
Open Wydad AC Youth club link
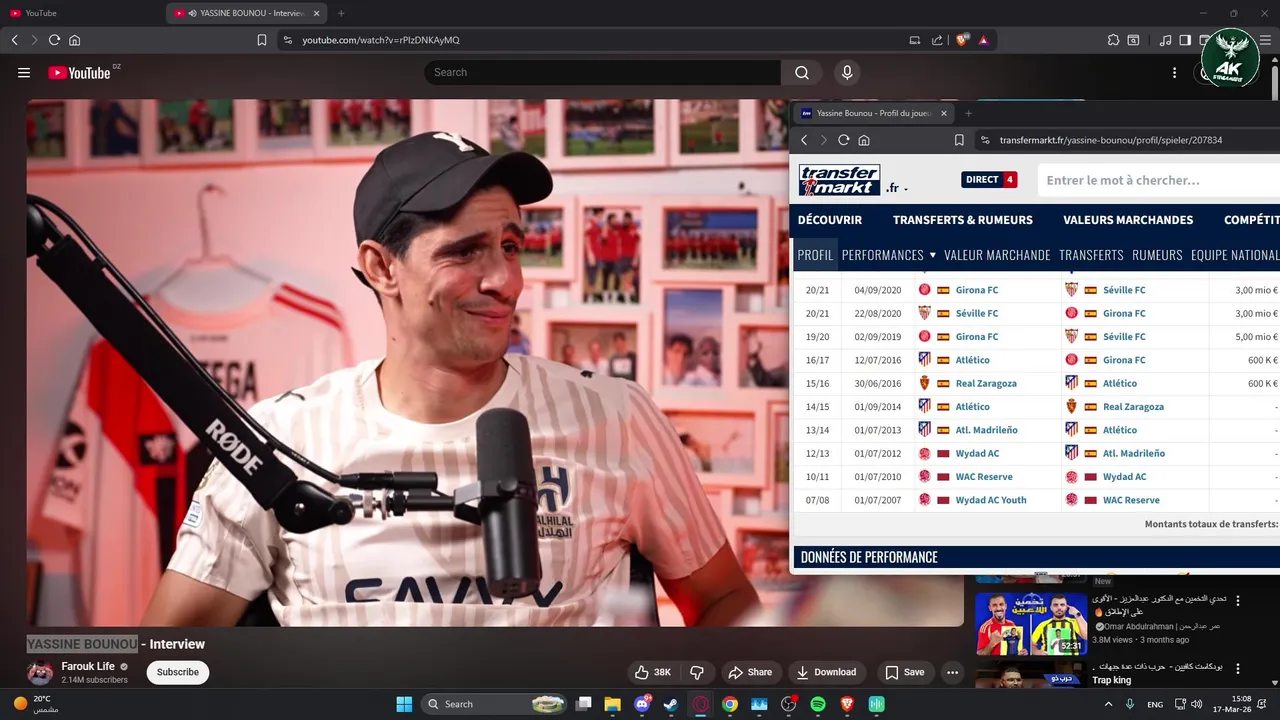(x=991, y=500)
